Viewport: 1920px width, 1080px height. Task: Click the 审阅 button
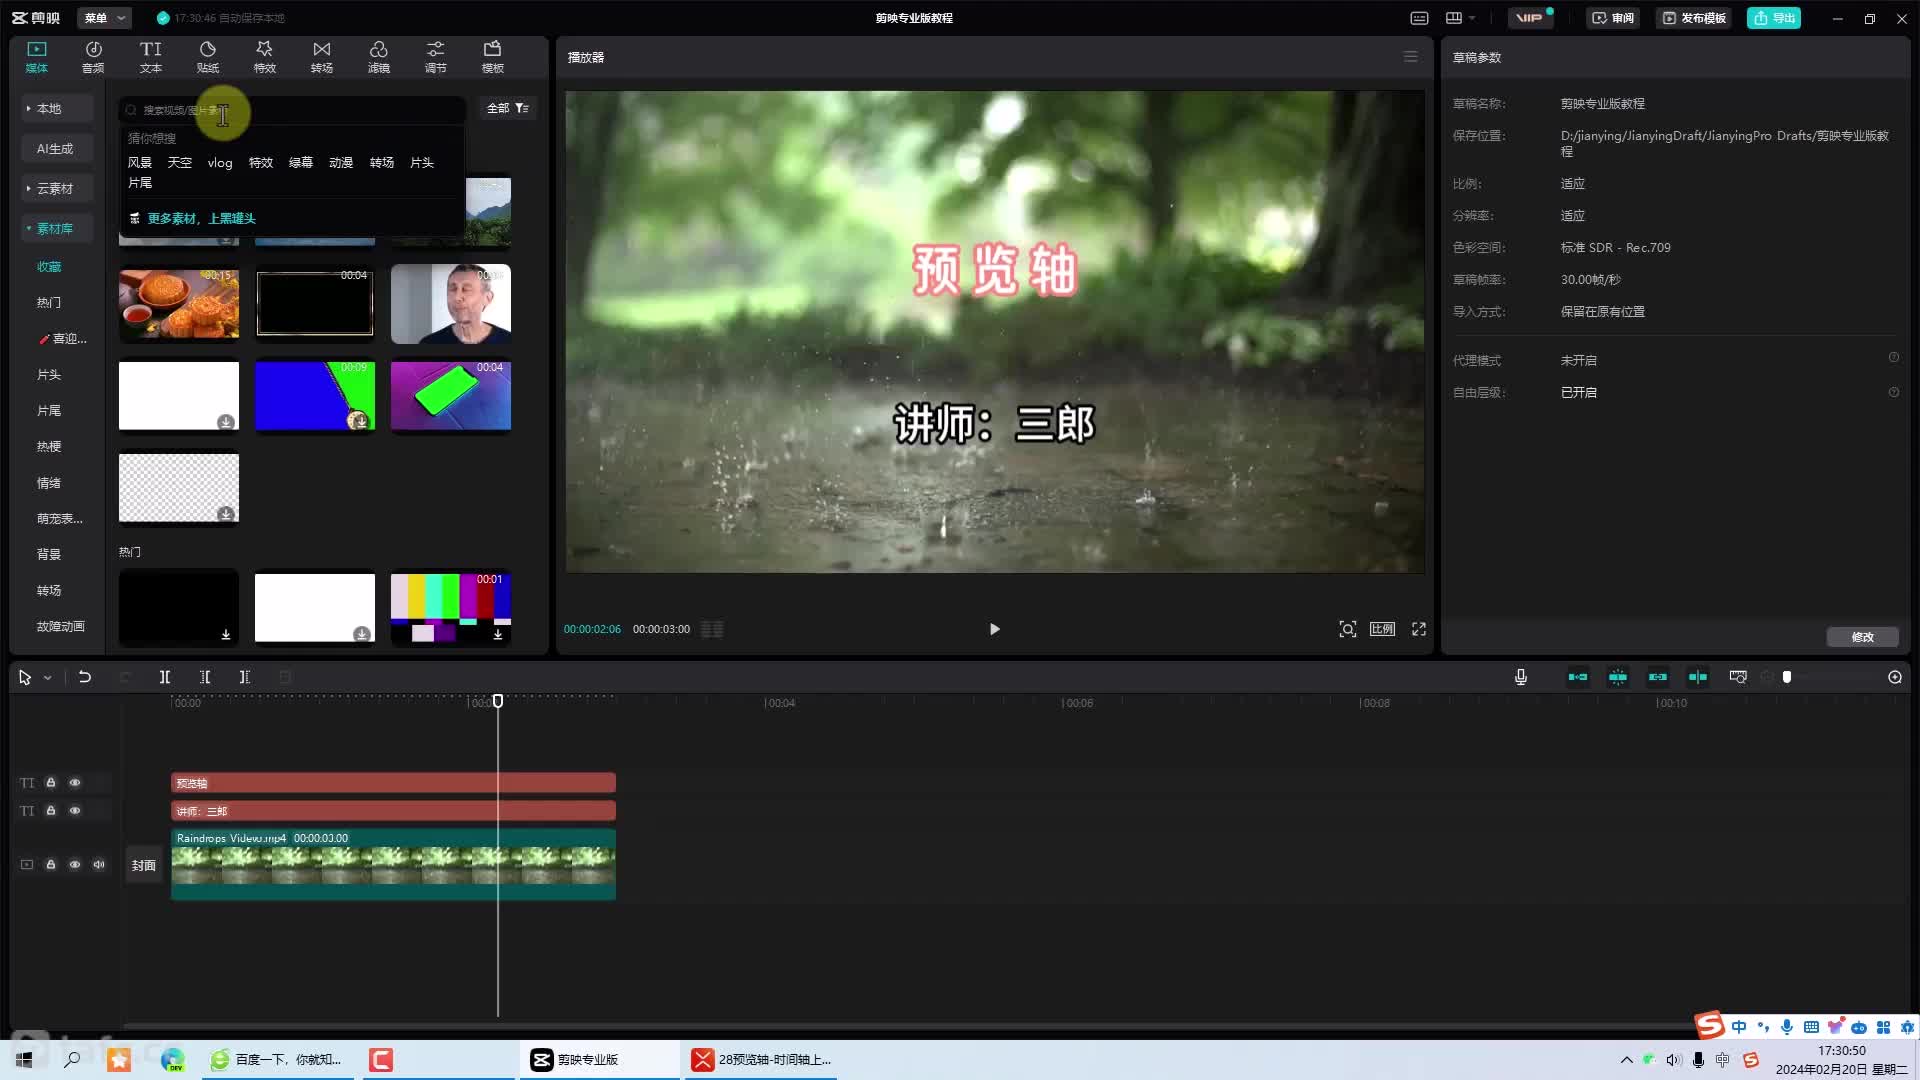coord(1613,18)
